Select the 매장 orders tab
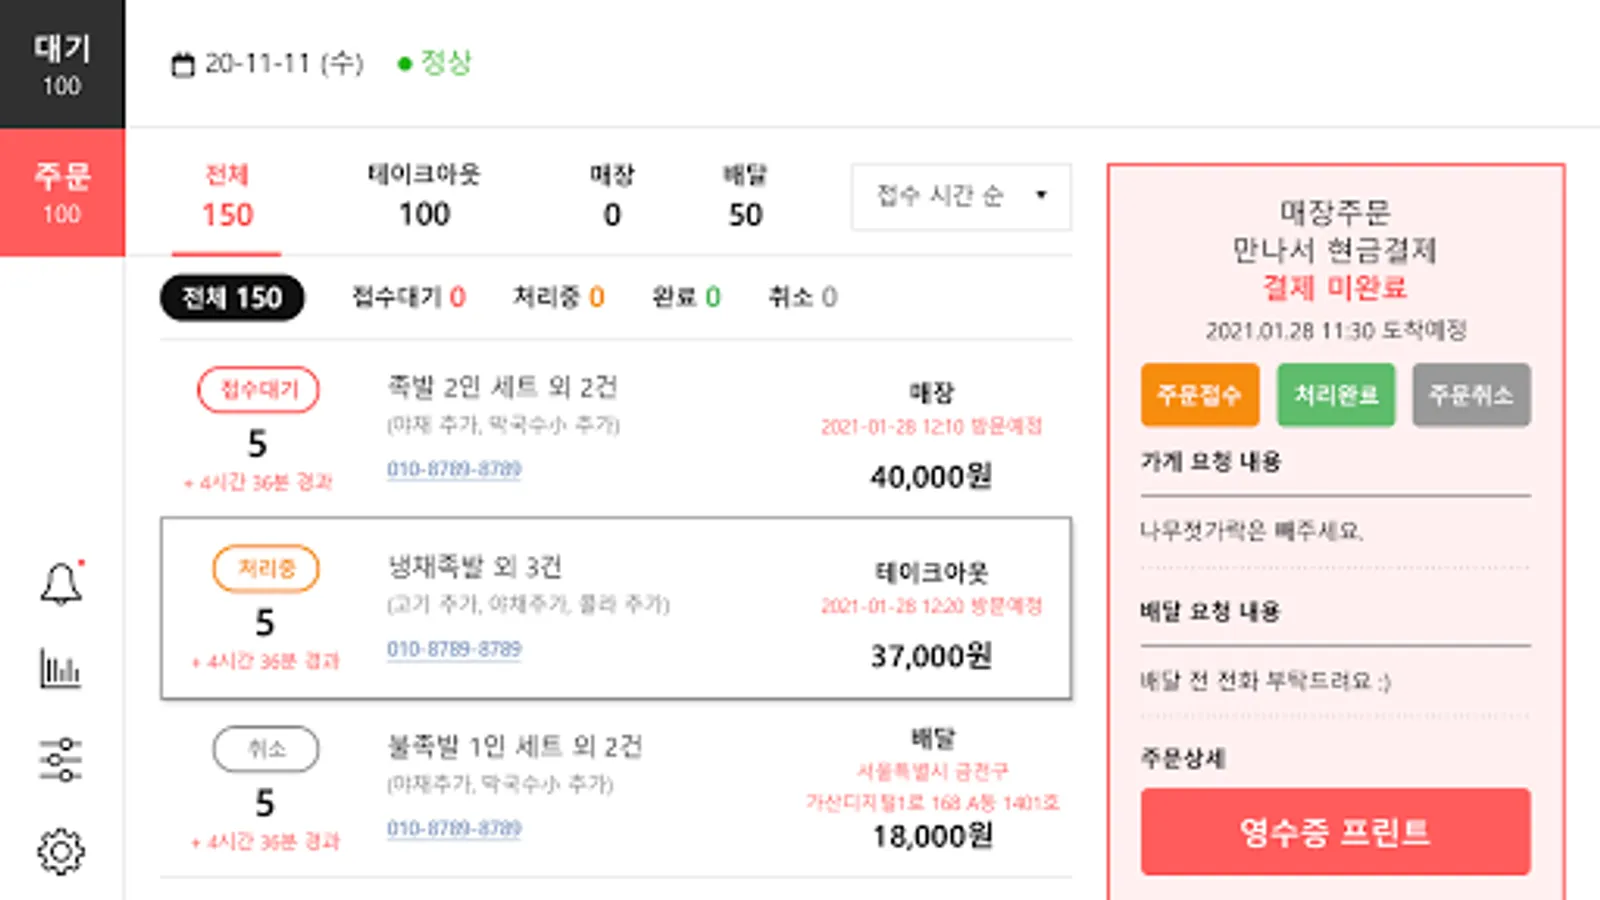Image resolution: width=1600 pixels, height=900 pixels. 612,196
